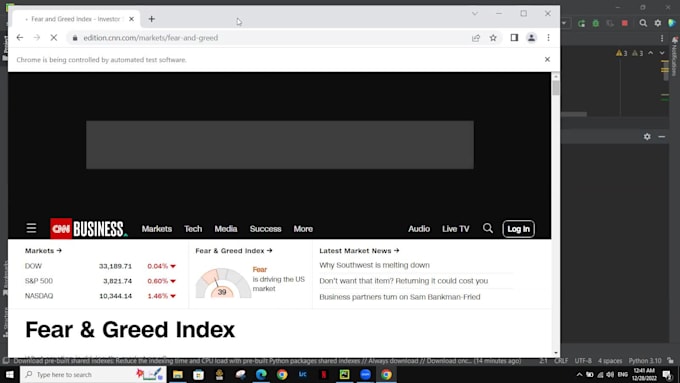Open Windows notification center icon
The height and width of the screenshot is (383, 680).
pos(668,375)
